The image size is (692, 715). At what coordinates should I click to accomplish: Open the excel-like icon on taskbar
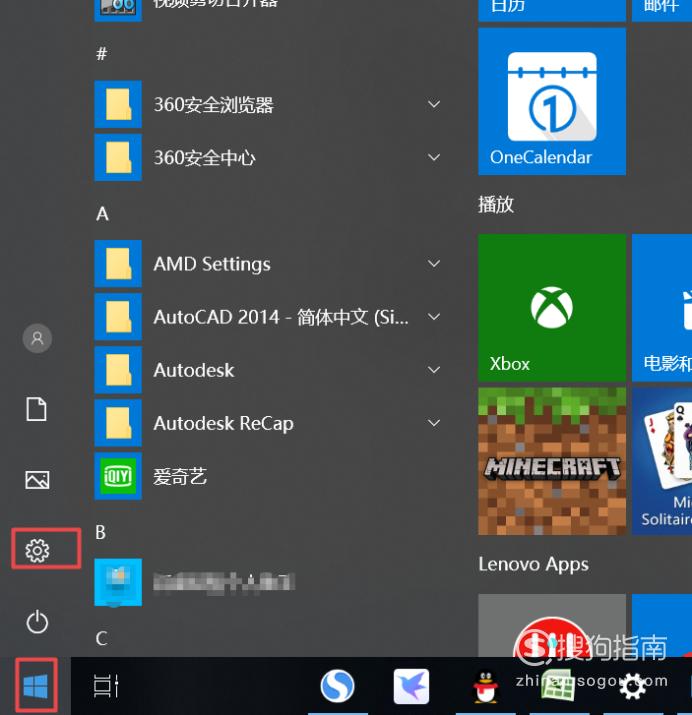[x=557, y=685]
